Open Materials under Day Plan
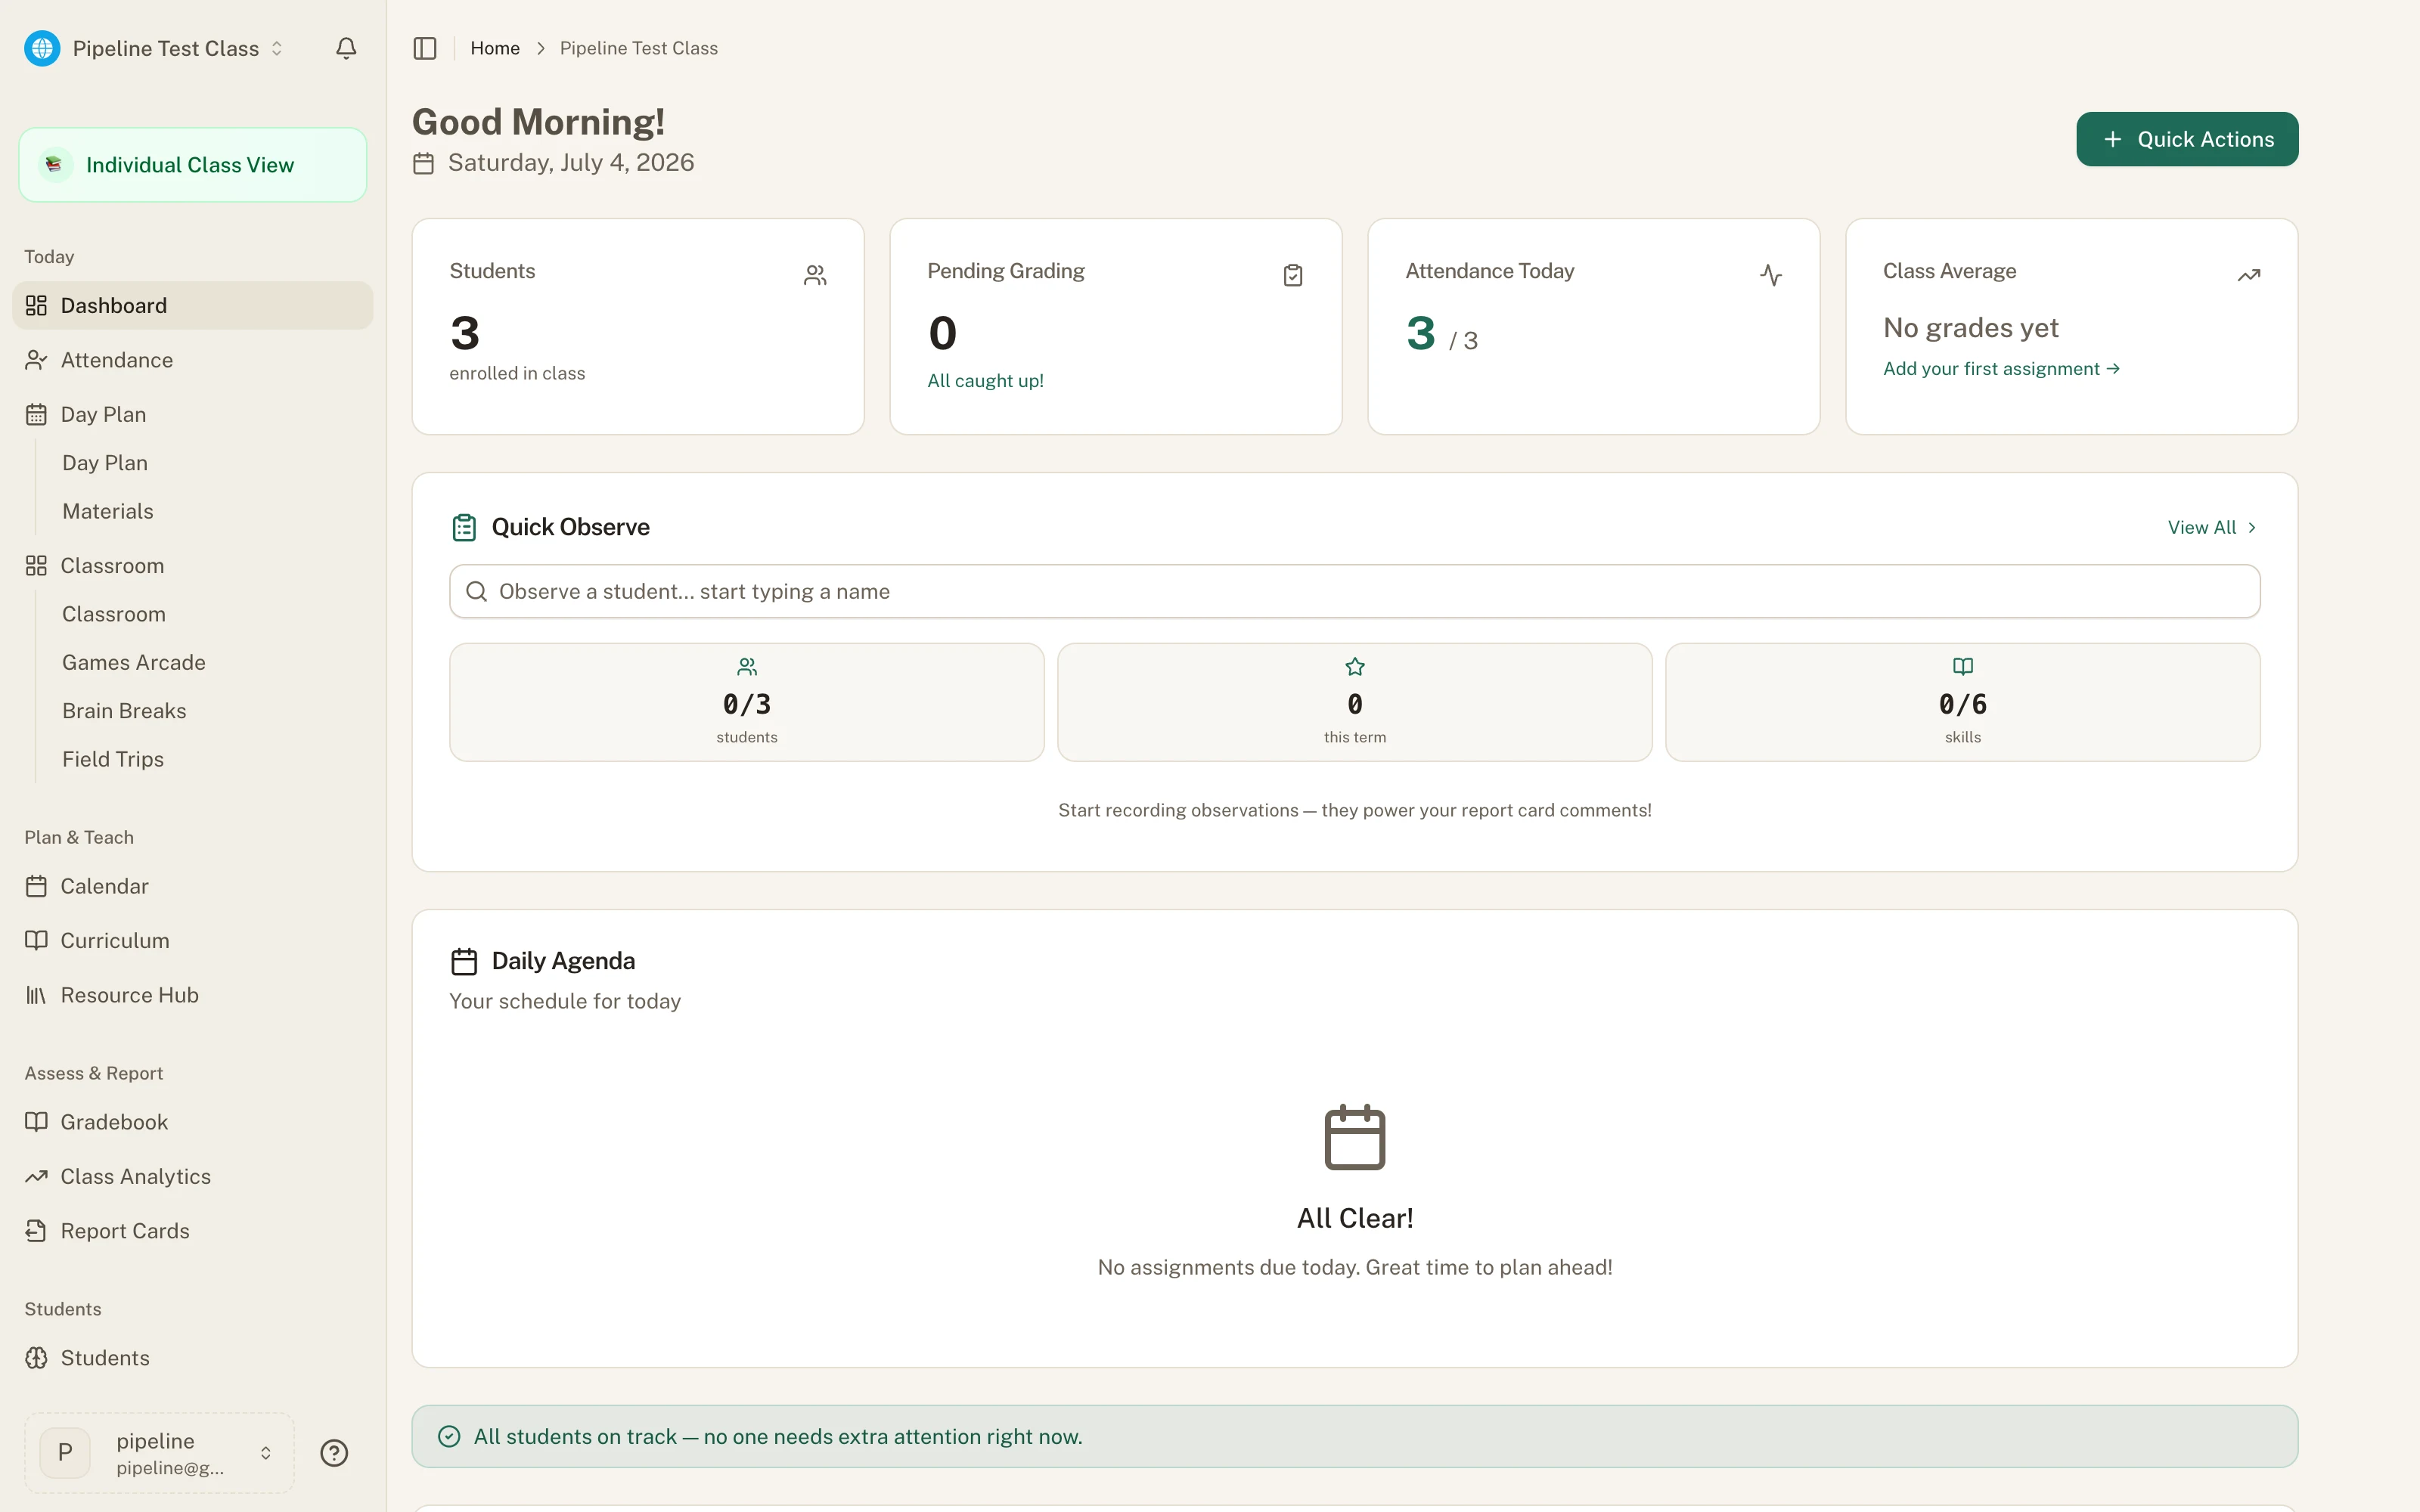This screenshot has height=1512, width=2420. (x=108, y=511)
